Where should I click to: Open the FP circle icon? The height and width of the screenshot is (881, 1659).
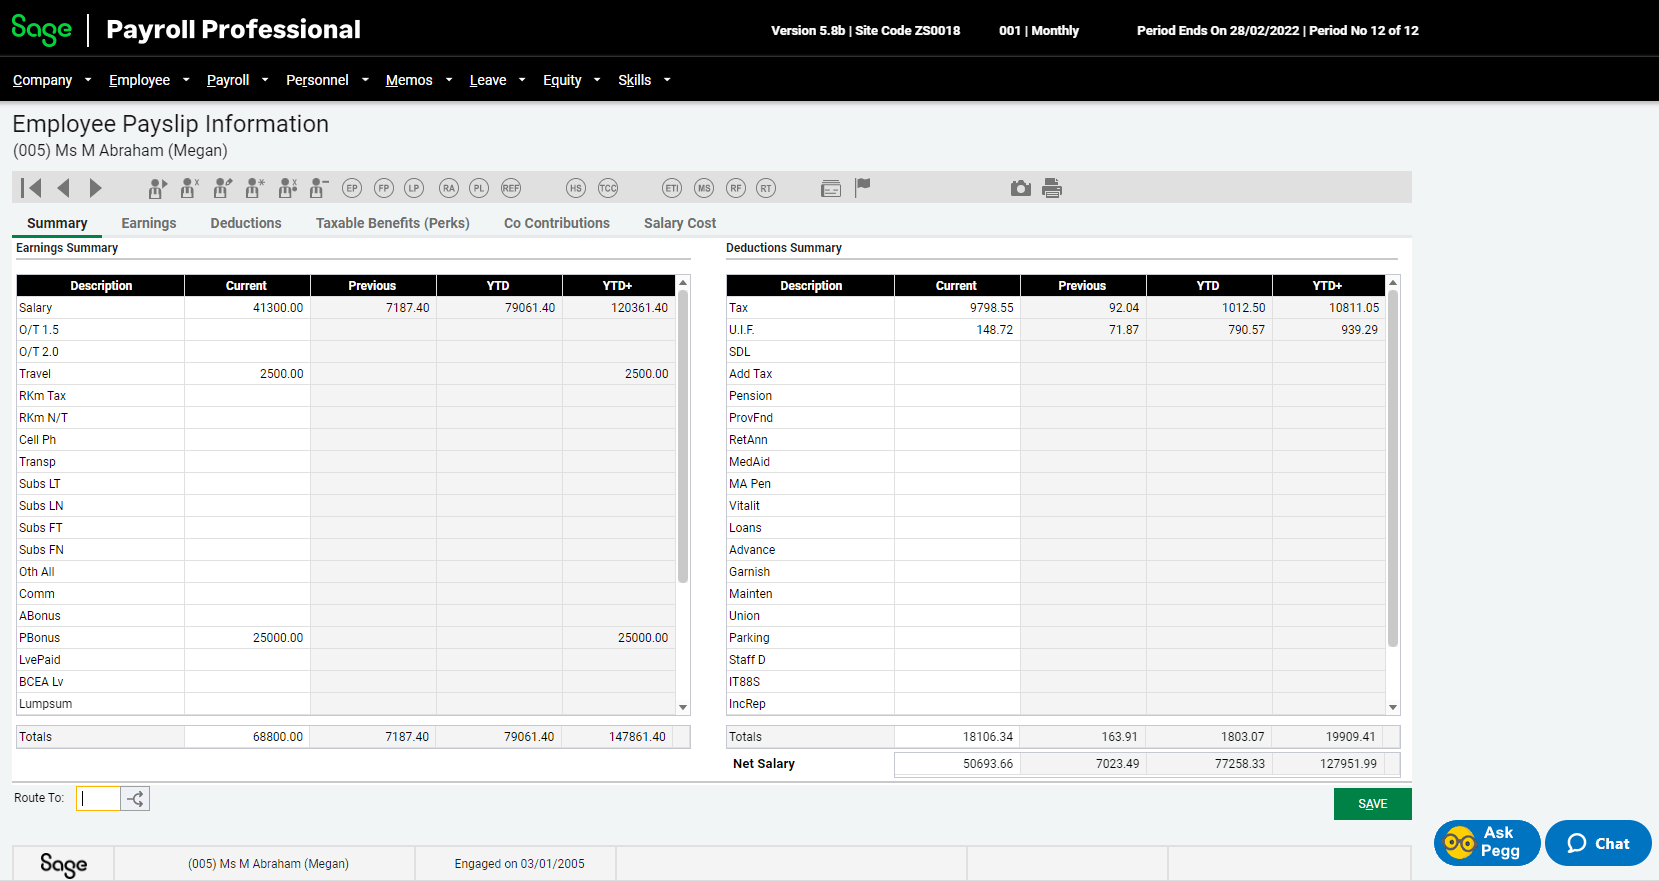pyautogui.click(x=384, y=188)
